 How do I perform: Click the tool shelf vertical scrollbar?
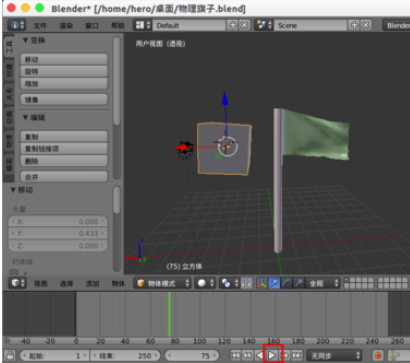pos(116,81)
